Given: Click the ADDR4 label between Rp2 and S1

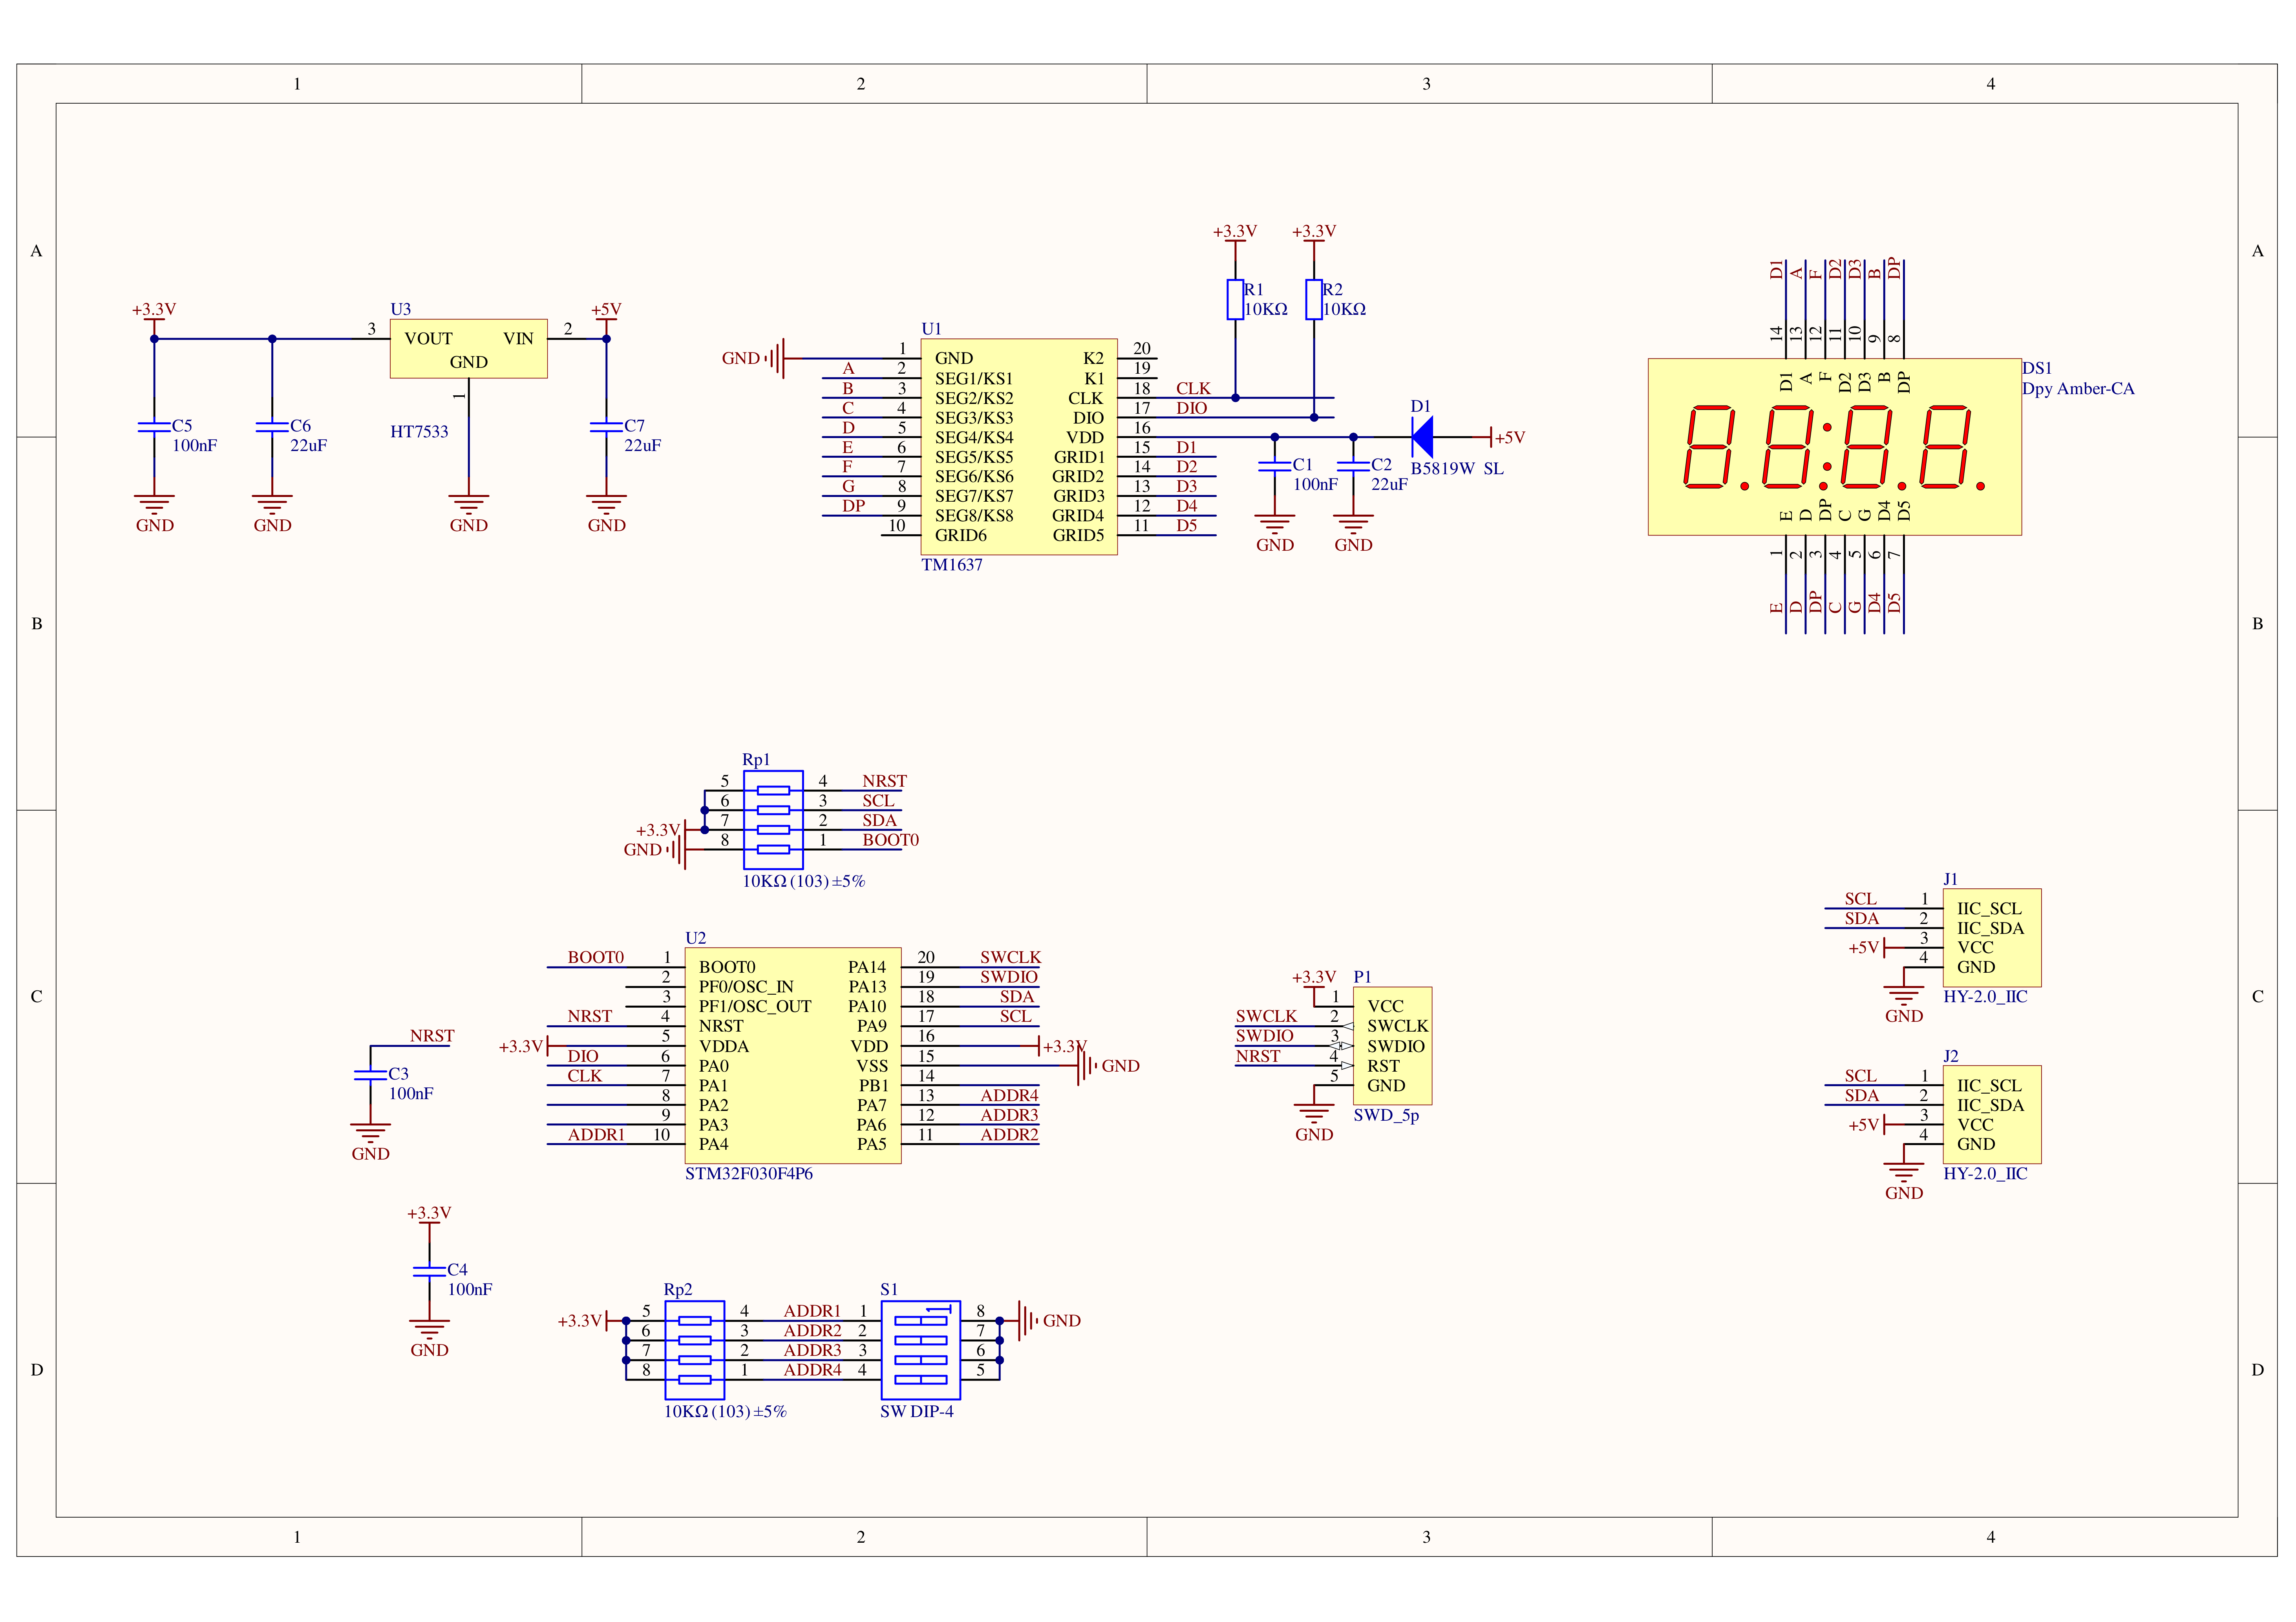Looking at the screenshot, I should pyautogui.click(x=811, y=1370).
